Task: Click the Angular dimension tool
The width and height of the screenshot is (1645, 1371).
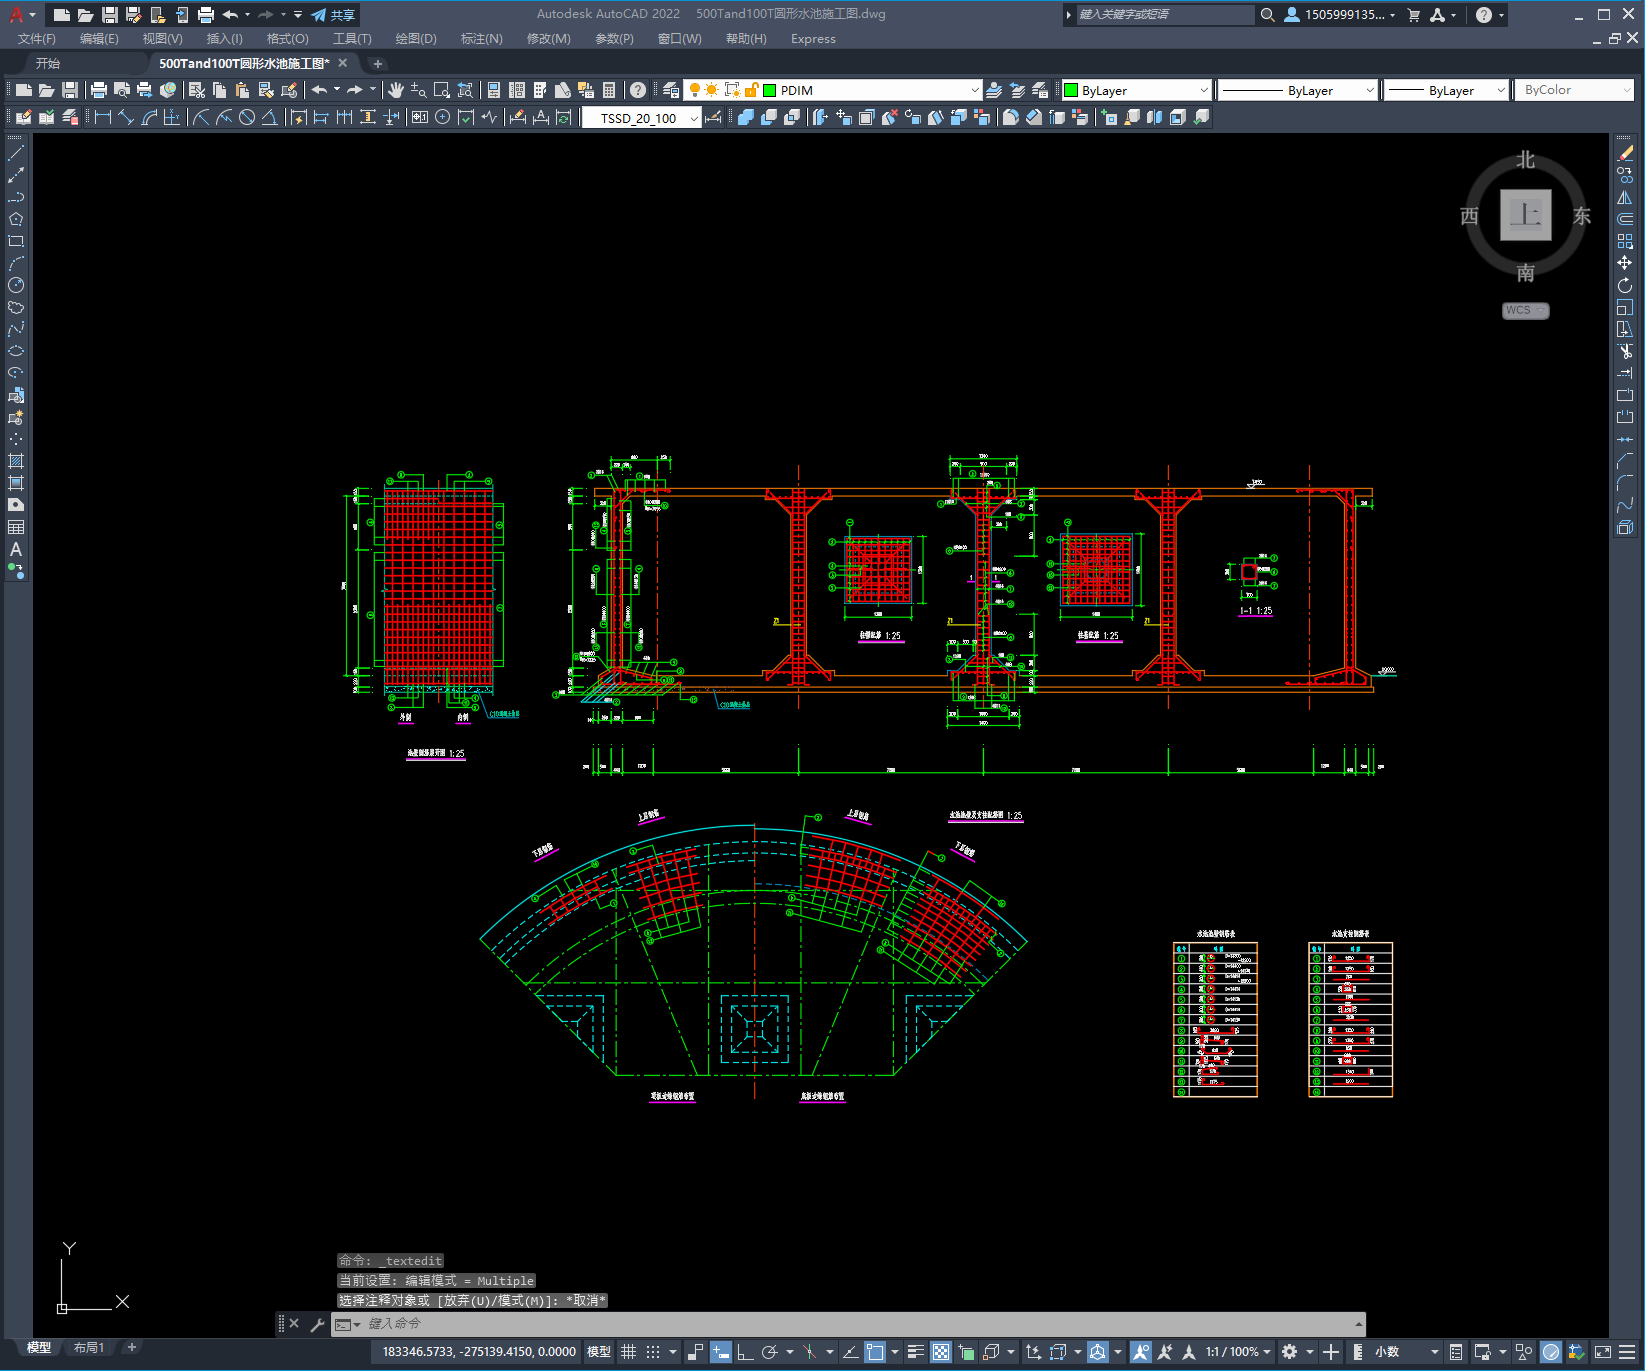Action: point(269,117)
